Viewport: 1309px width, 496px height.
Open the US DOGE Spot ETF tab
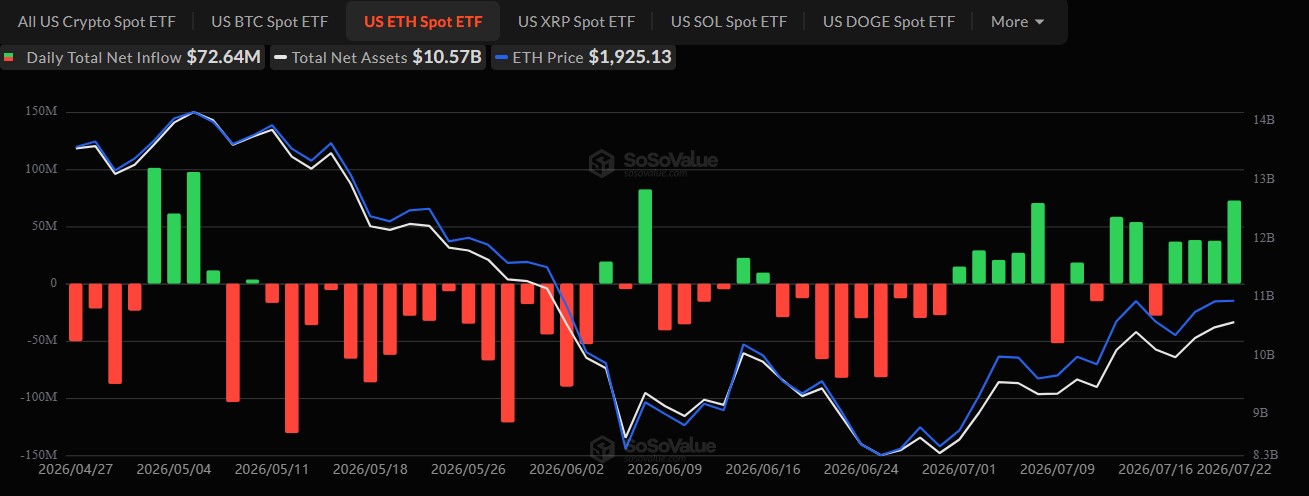[x=888, y=21]
